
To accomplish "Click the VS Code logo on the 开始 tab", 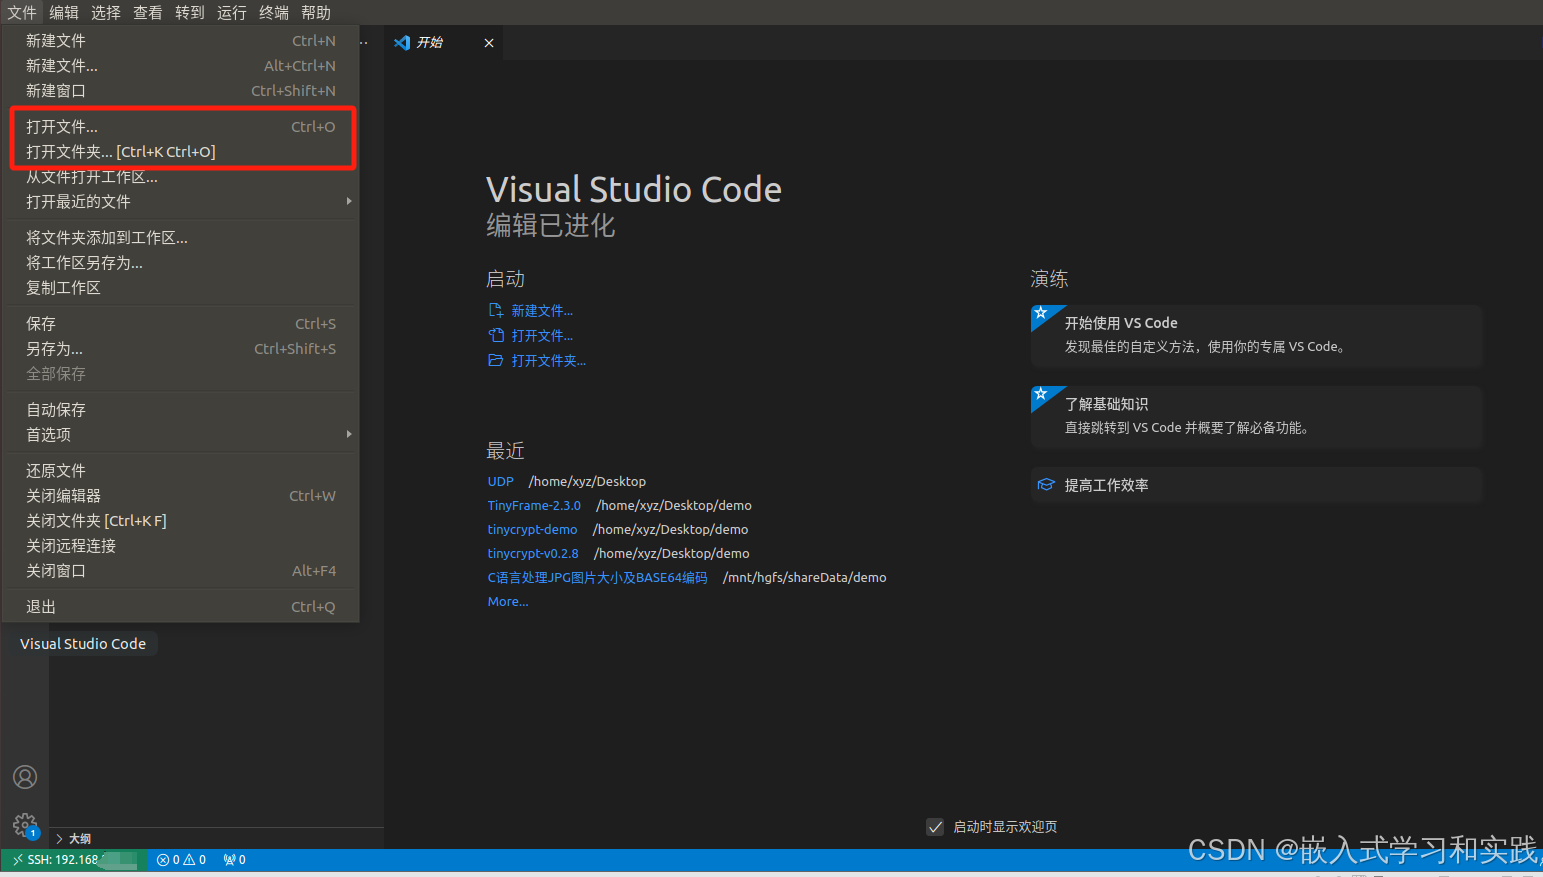I will 403,42.
